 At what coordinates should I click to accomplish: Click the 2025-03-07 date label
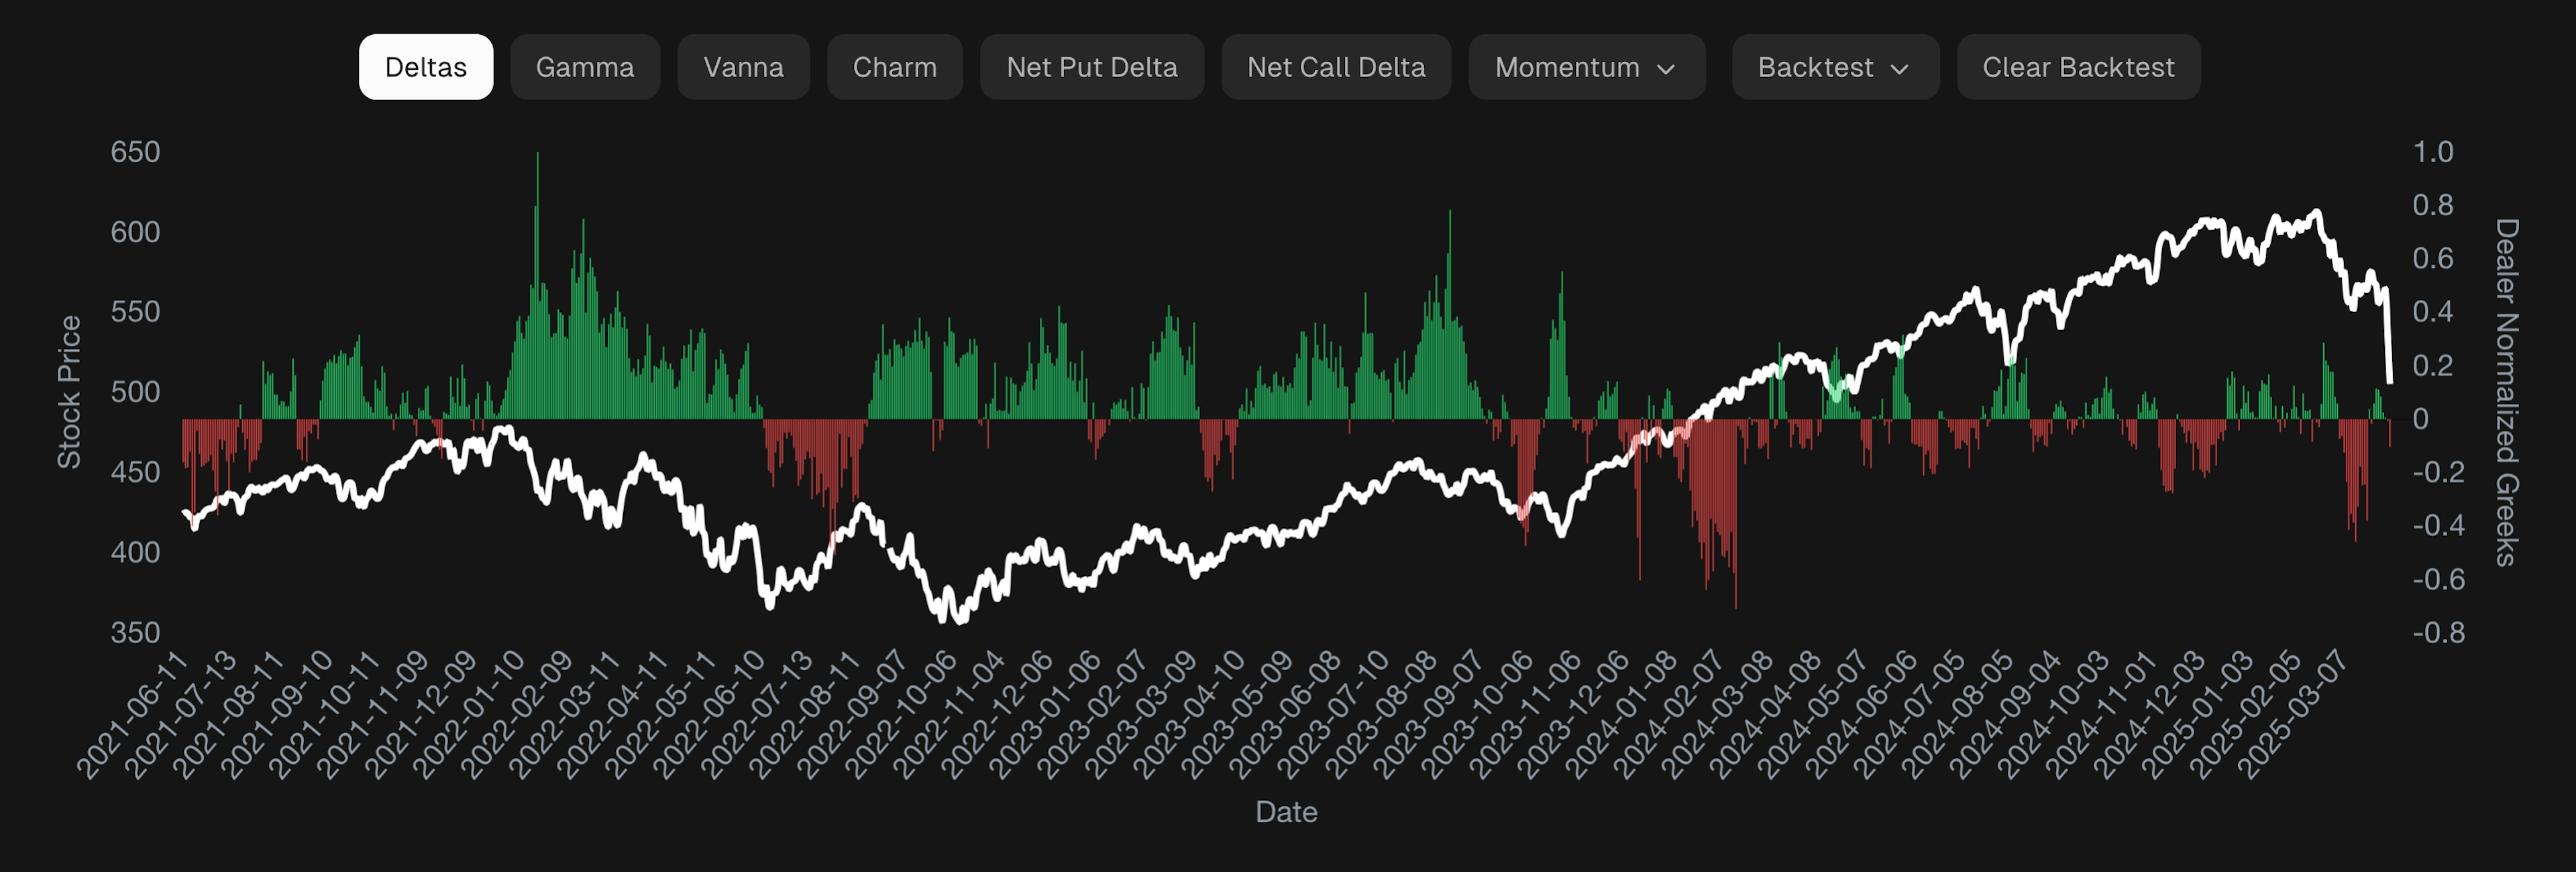pyautogui.click(x=2293, y=714)
